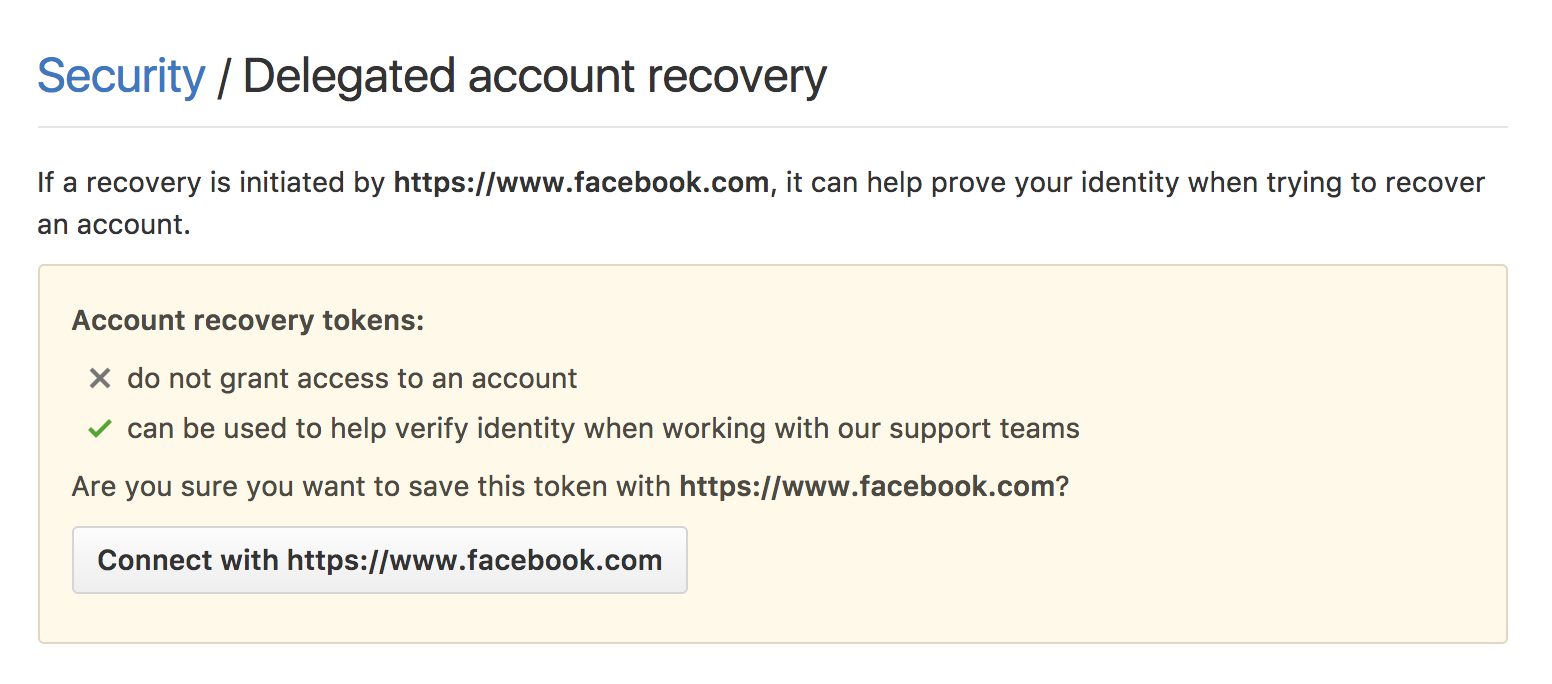Click the Security breadcrumb link
Viewport: 1552px width, 684px height.
click(121, 77)
